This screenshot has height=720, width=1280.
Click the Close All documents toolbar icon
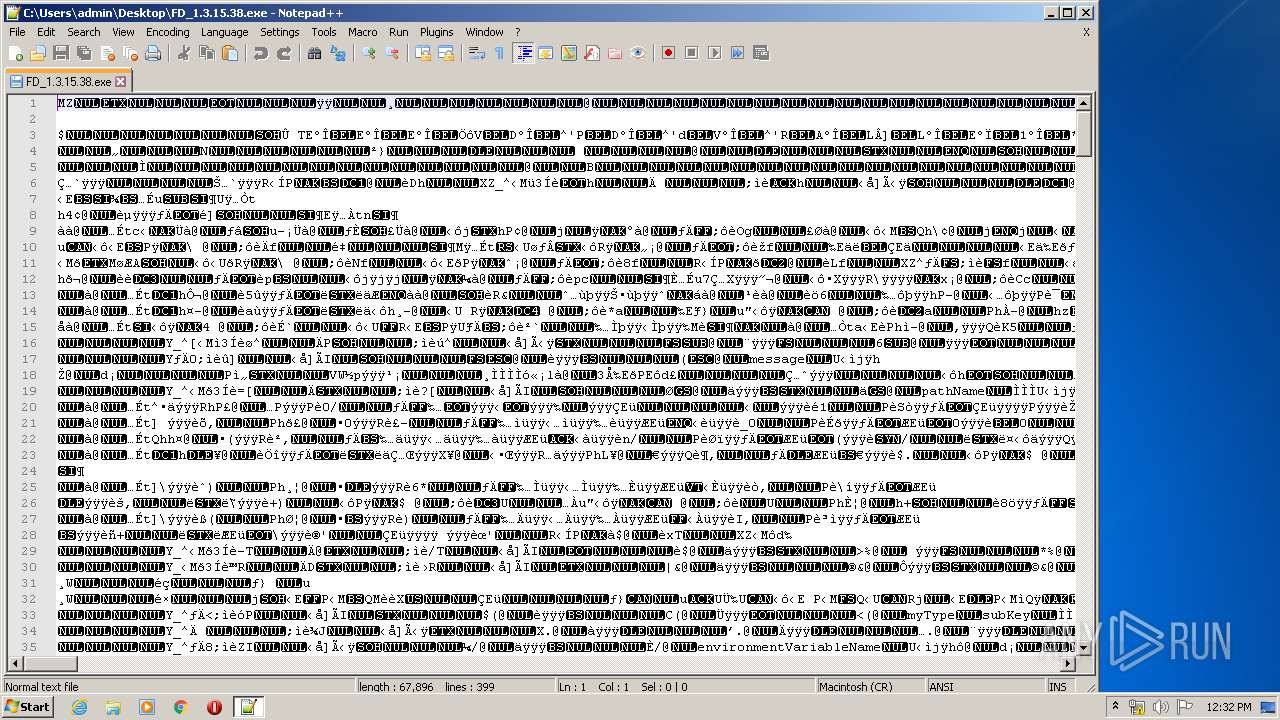coord(128,53)
